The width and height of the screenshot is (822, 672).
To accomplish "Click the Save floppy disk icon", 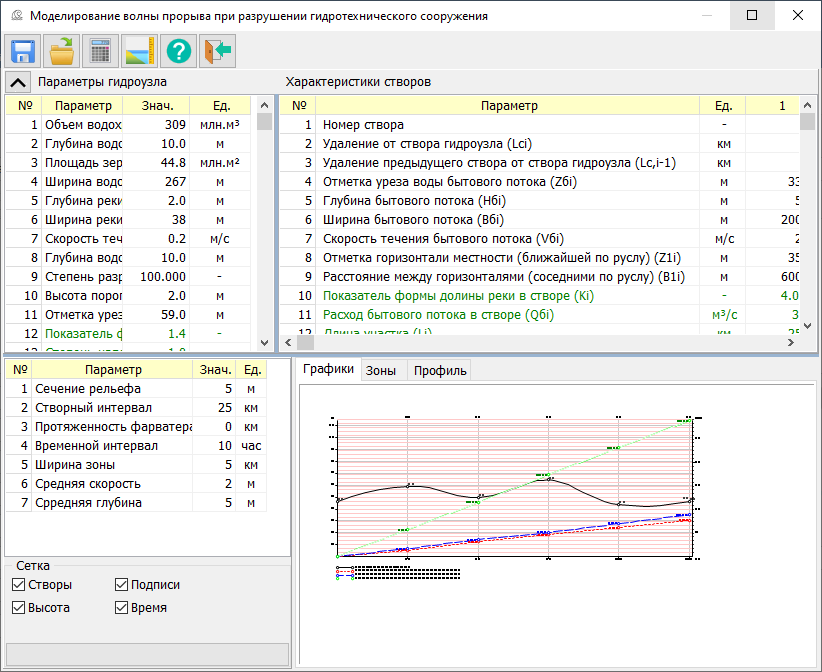I will (x=23, y=50).
